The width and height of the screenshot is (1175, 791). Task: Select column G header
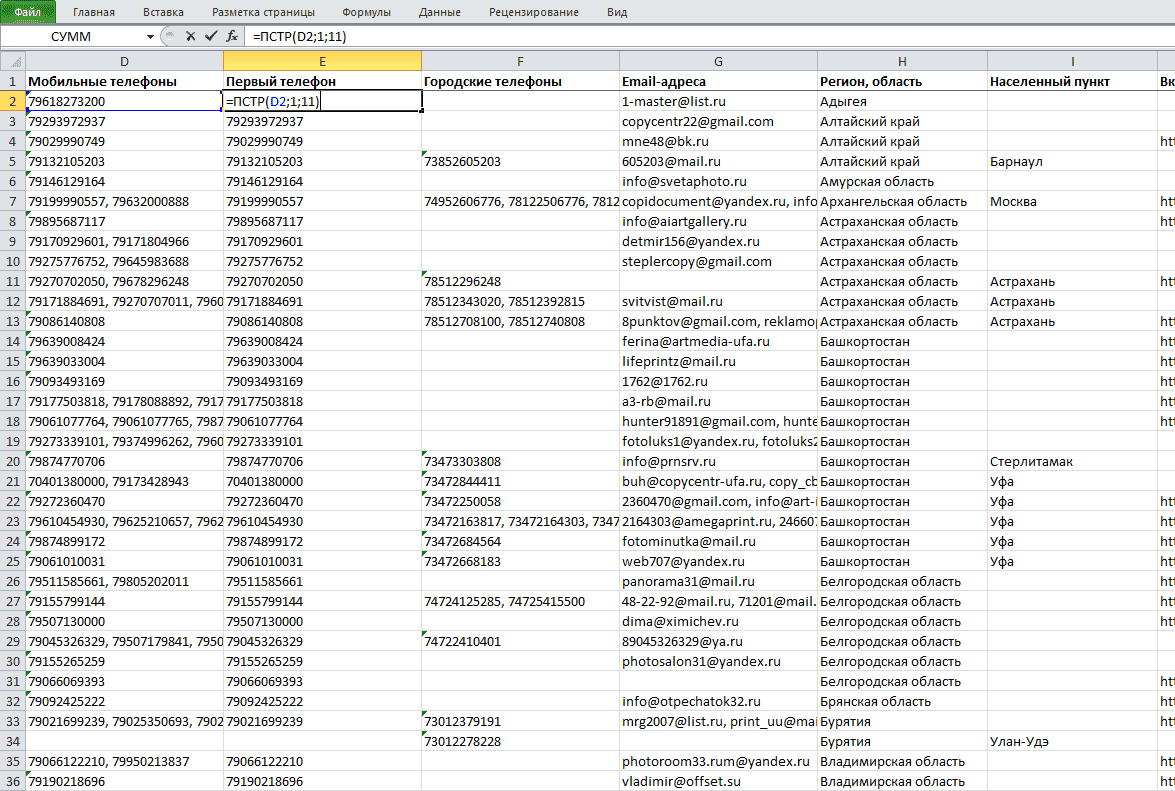pyautogui.click(x=718, y=61)
